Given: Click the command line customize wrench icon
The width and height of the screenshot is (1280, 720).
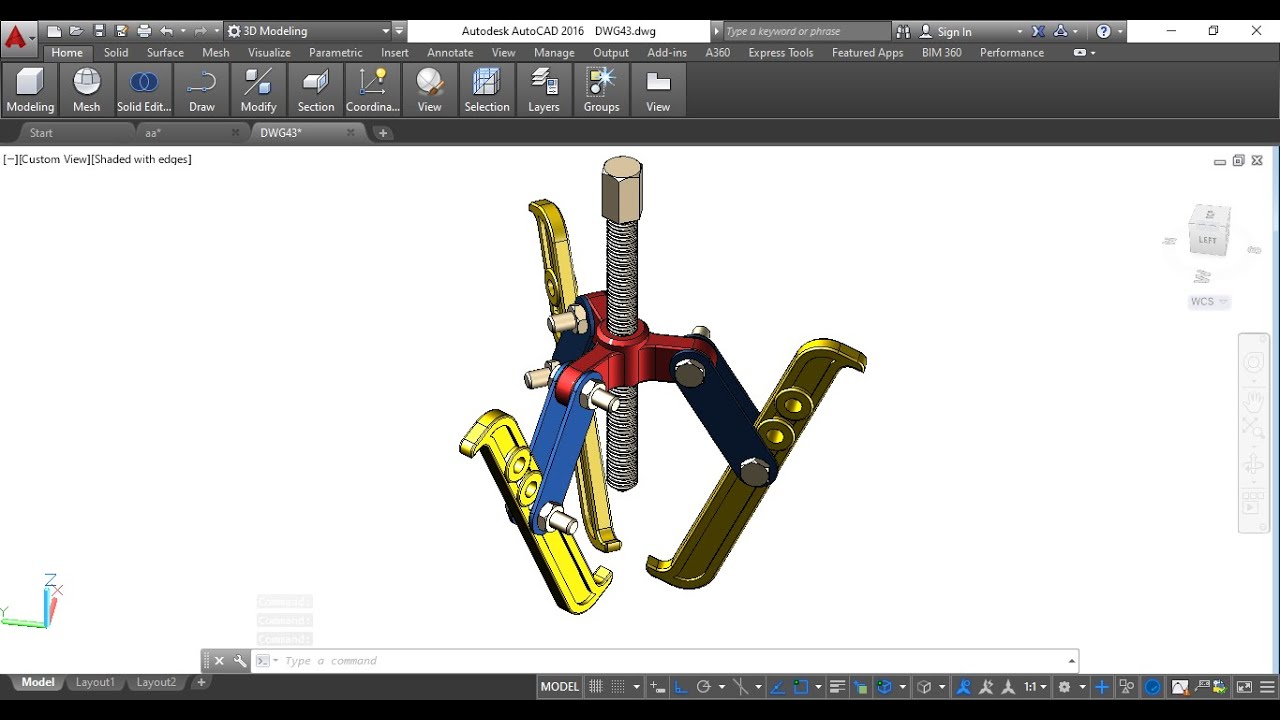Looking at the screenshot, I should pyautogui.click(x=240, y=660).
